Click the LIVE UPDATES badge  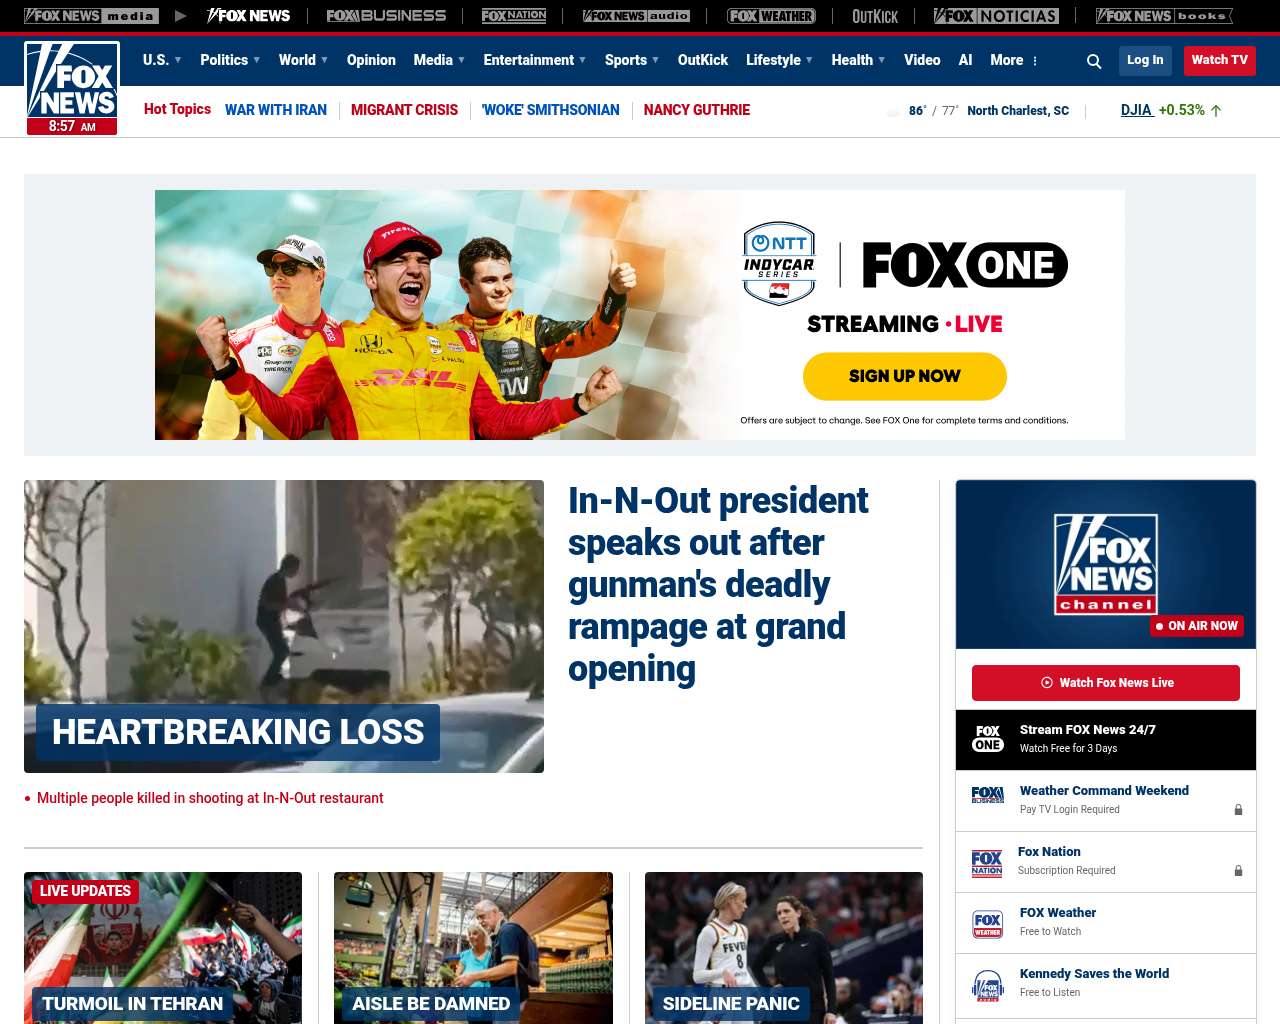[85, 891]
